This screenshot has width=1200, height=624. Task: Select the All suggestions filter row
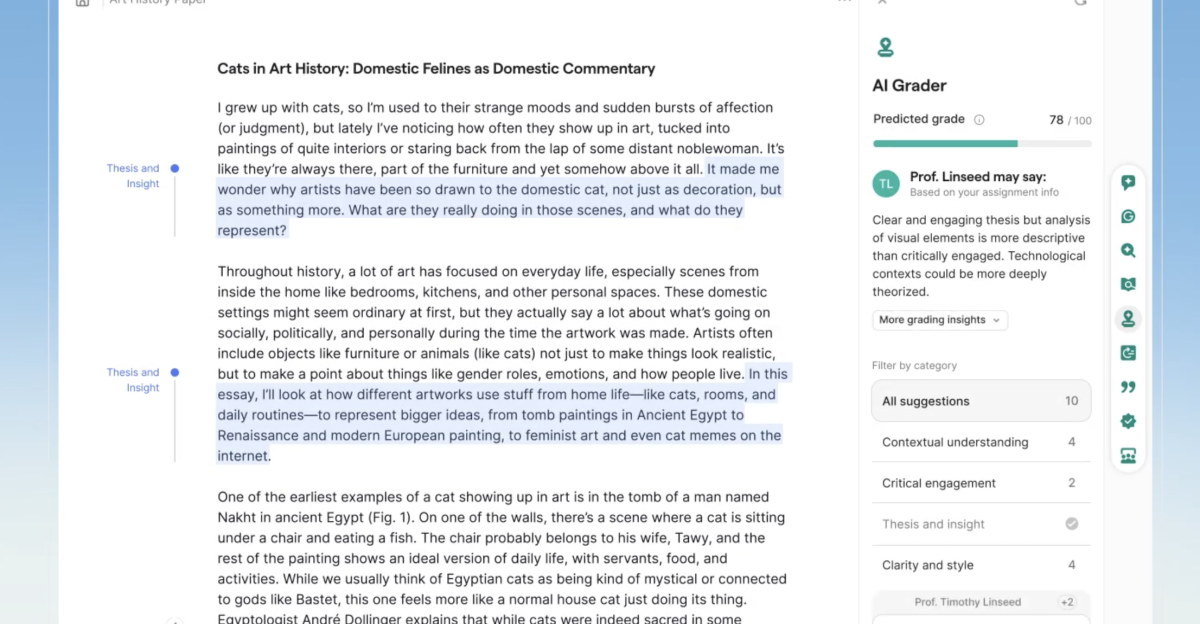(x=981, y=400)
